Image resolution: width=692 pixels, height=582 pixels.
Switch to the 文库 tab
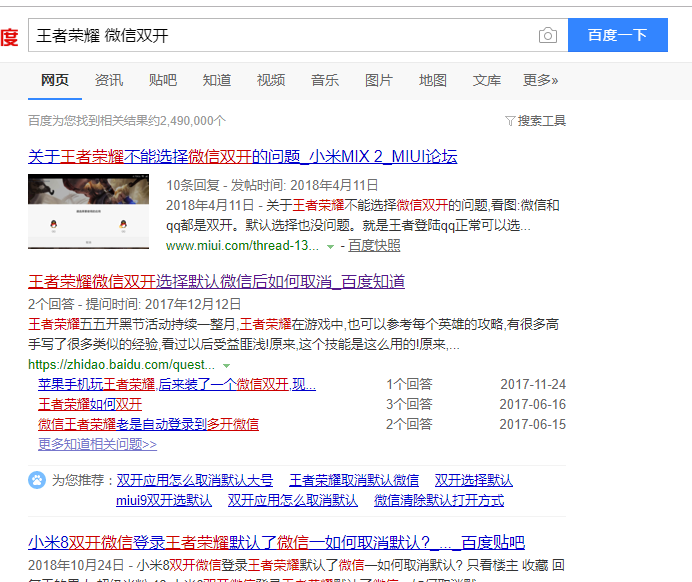point(487,80)
